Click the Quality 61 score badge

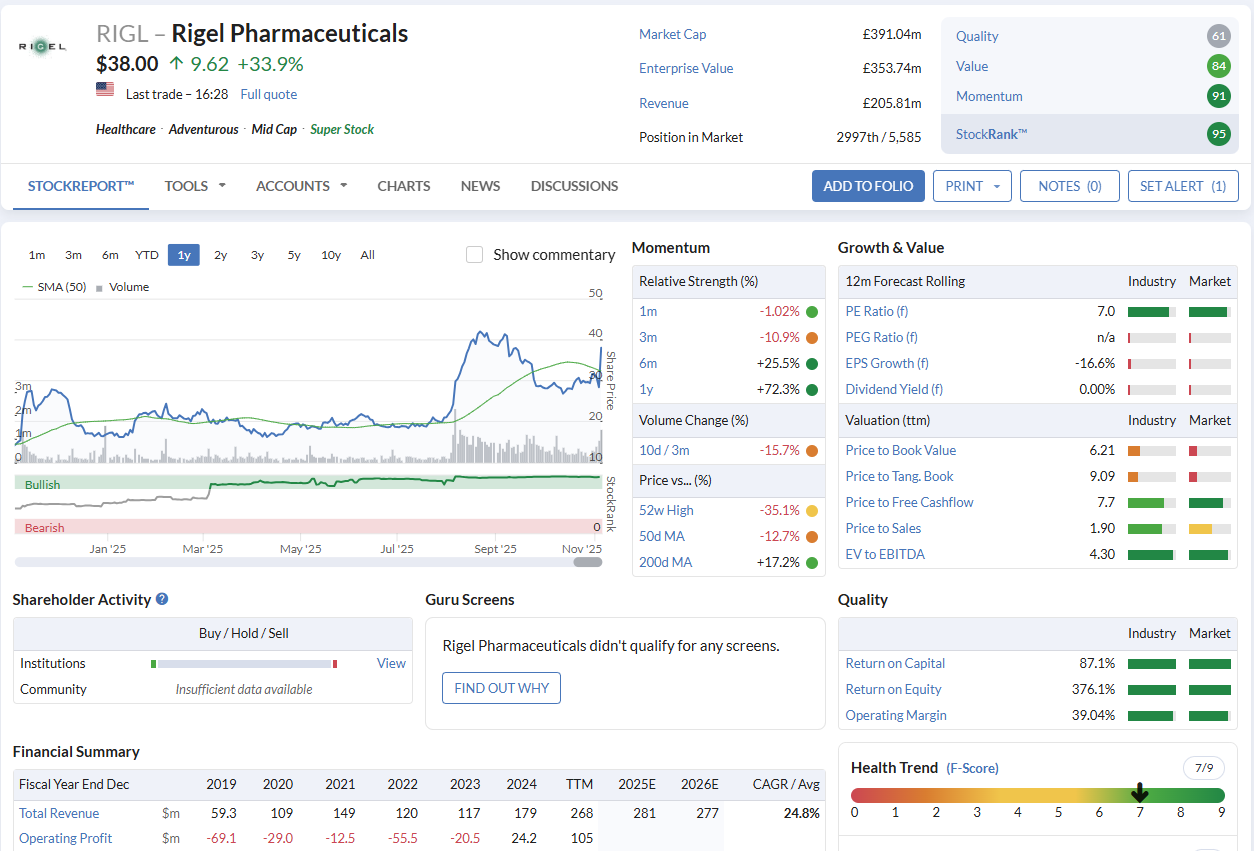click(1218, 37)
